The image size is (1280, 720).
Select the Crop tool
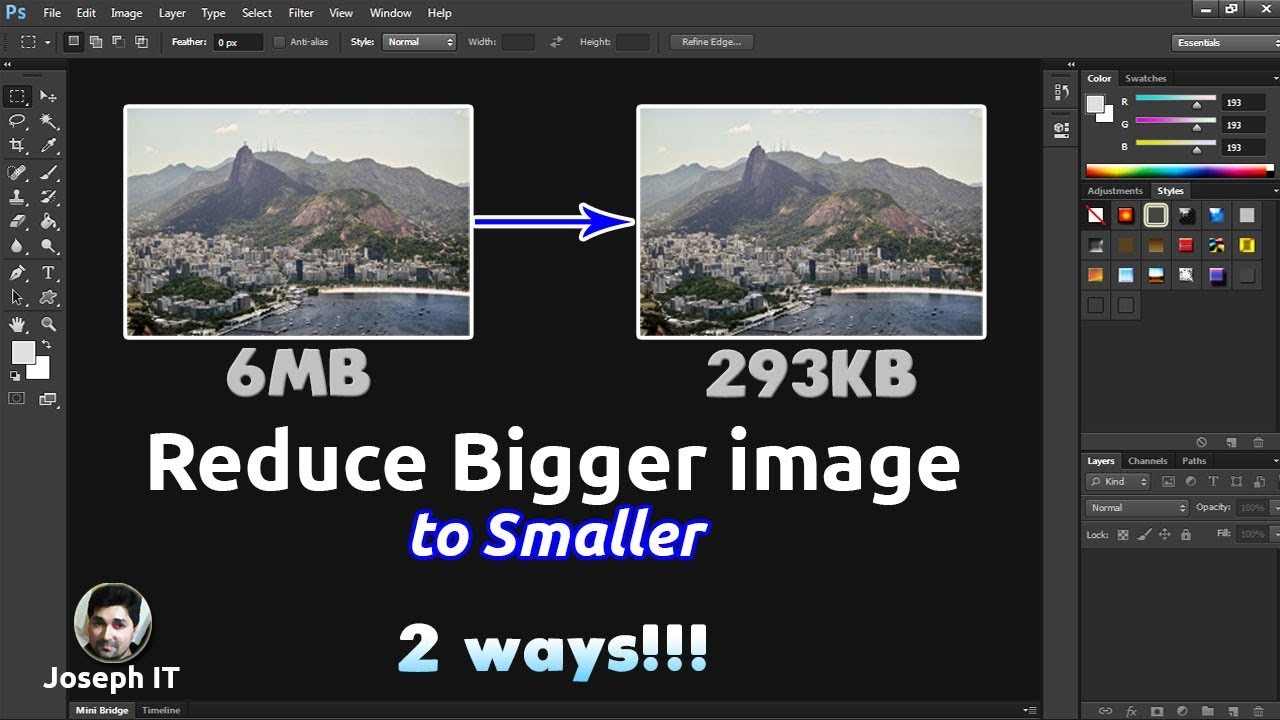coord(17,146)
